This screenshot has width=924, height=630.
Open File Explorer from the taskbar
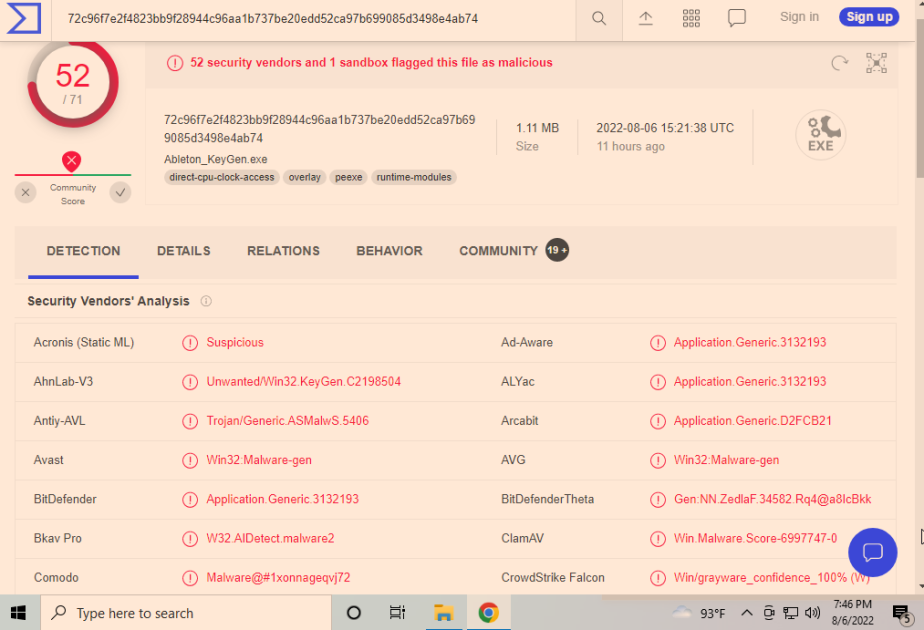coord(443,613)
